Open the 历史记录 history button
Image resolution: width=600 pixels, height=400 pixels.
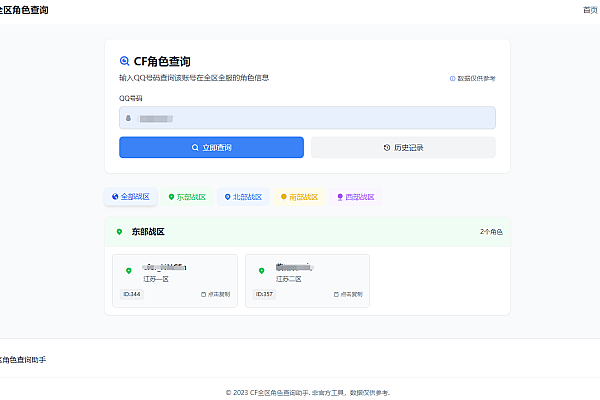click(403, 147)
